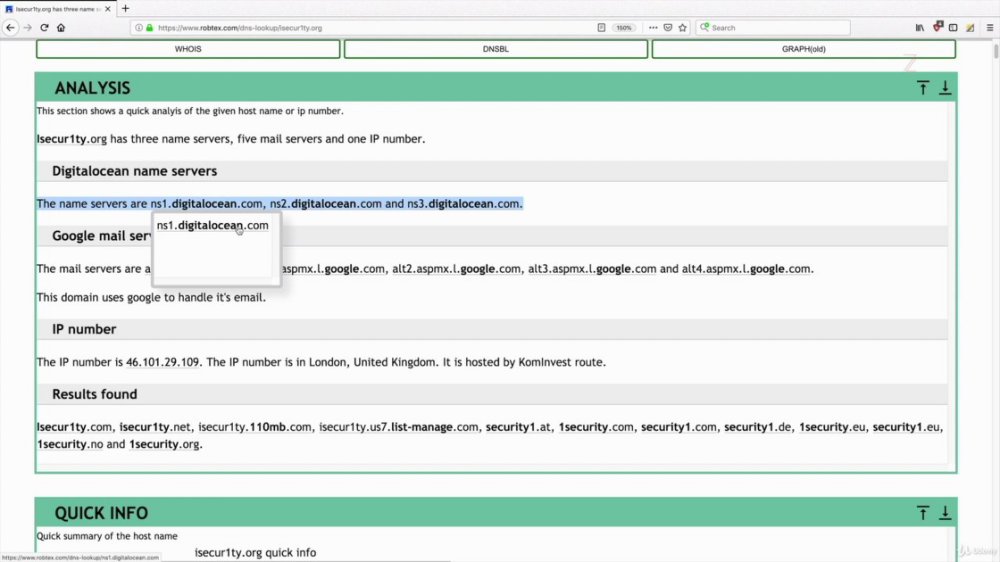Open the isecur1ty.us7.list-manage.com link
The width and height of the screenshot is (1000, 562).
pyautogui.click(x=399, y=427)
